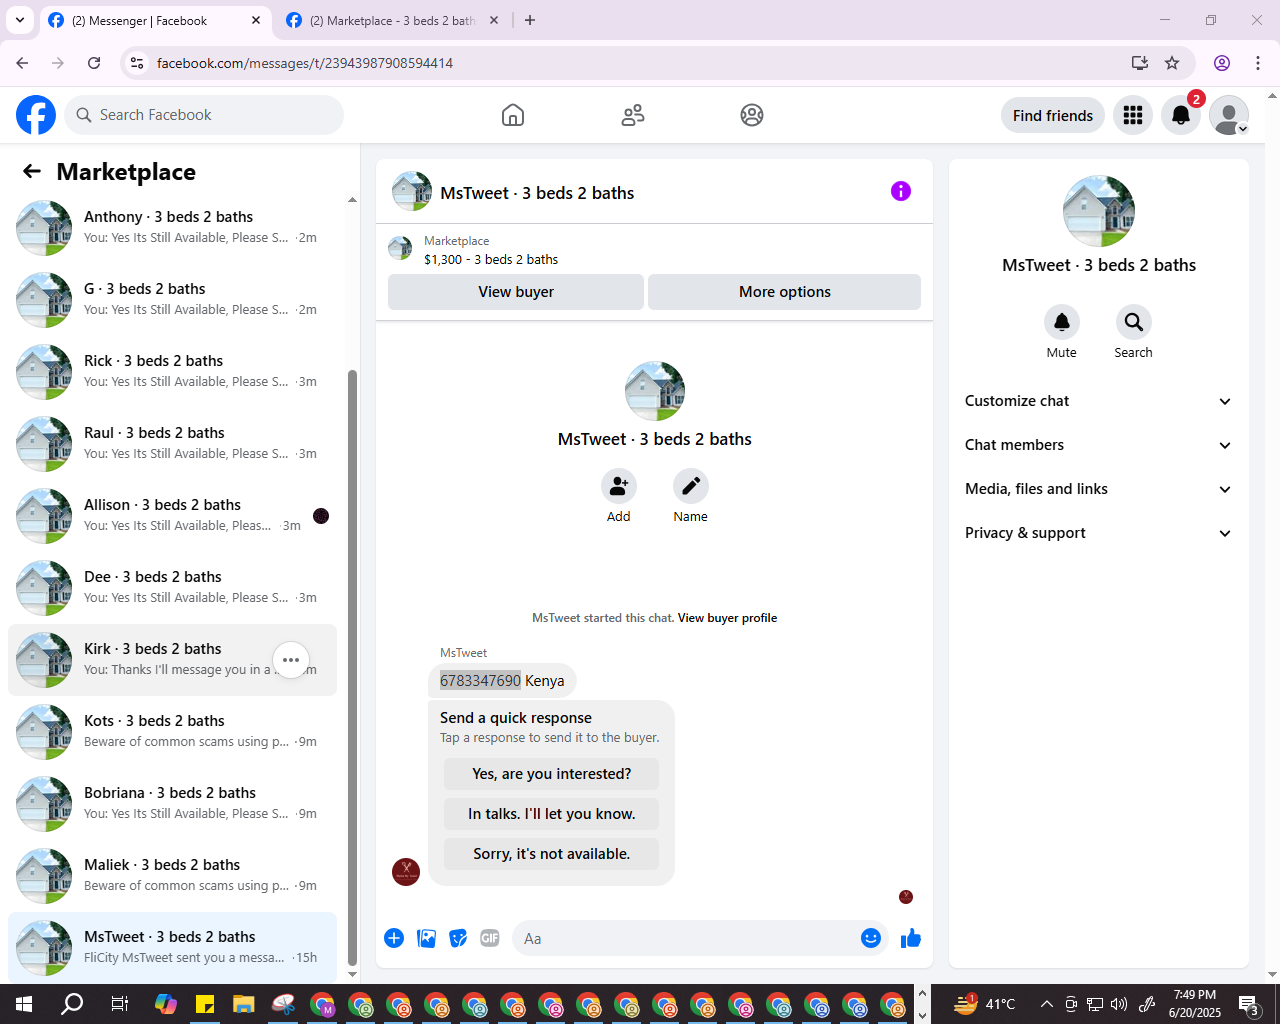
Task: Open Sticky Notes from taskbar
Action: tap(205, 1004)
